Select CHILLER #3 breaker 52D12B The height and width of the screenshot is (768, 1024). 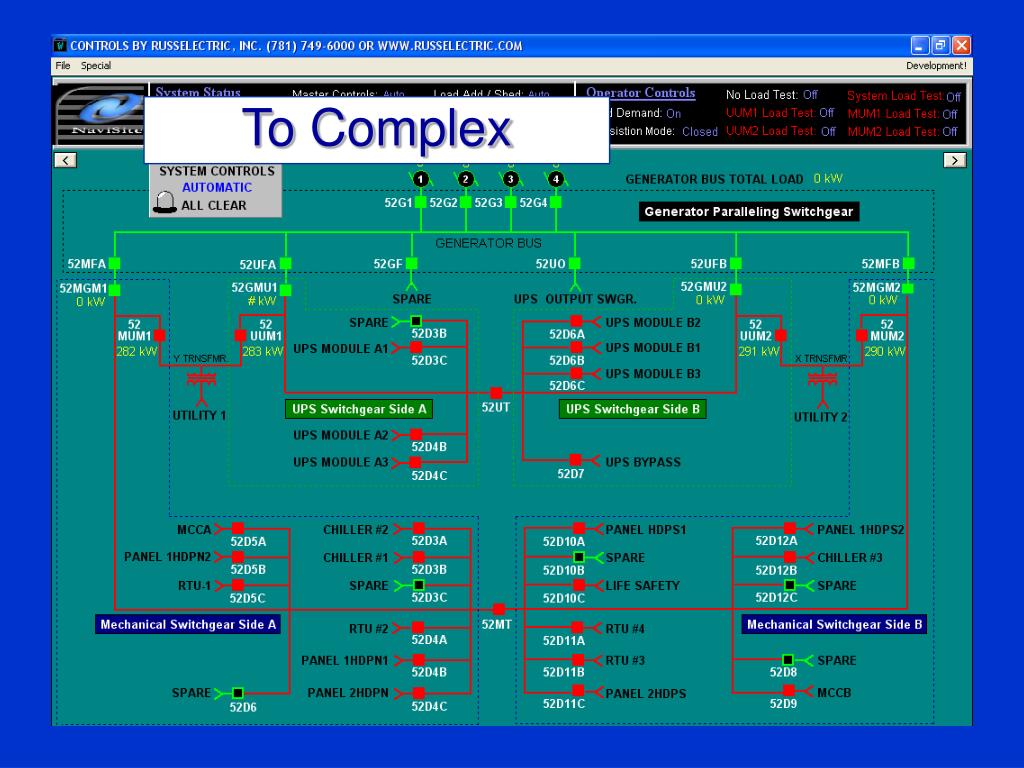(790, 557)
